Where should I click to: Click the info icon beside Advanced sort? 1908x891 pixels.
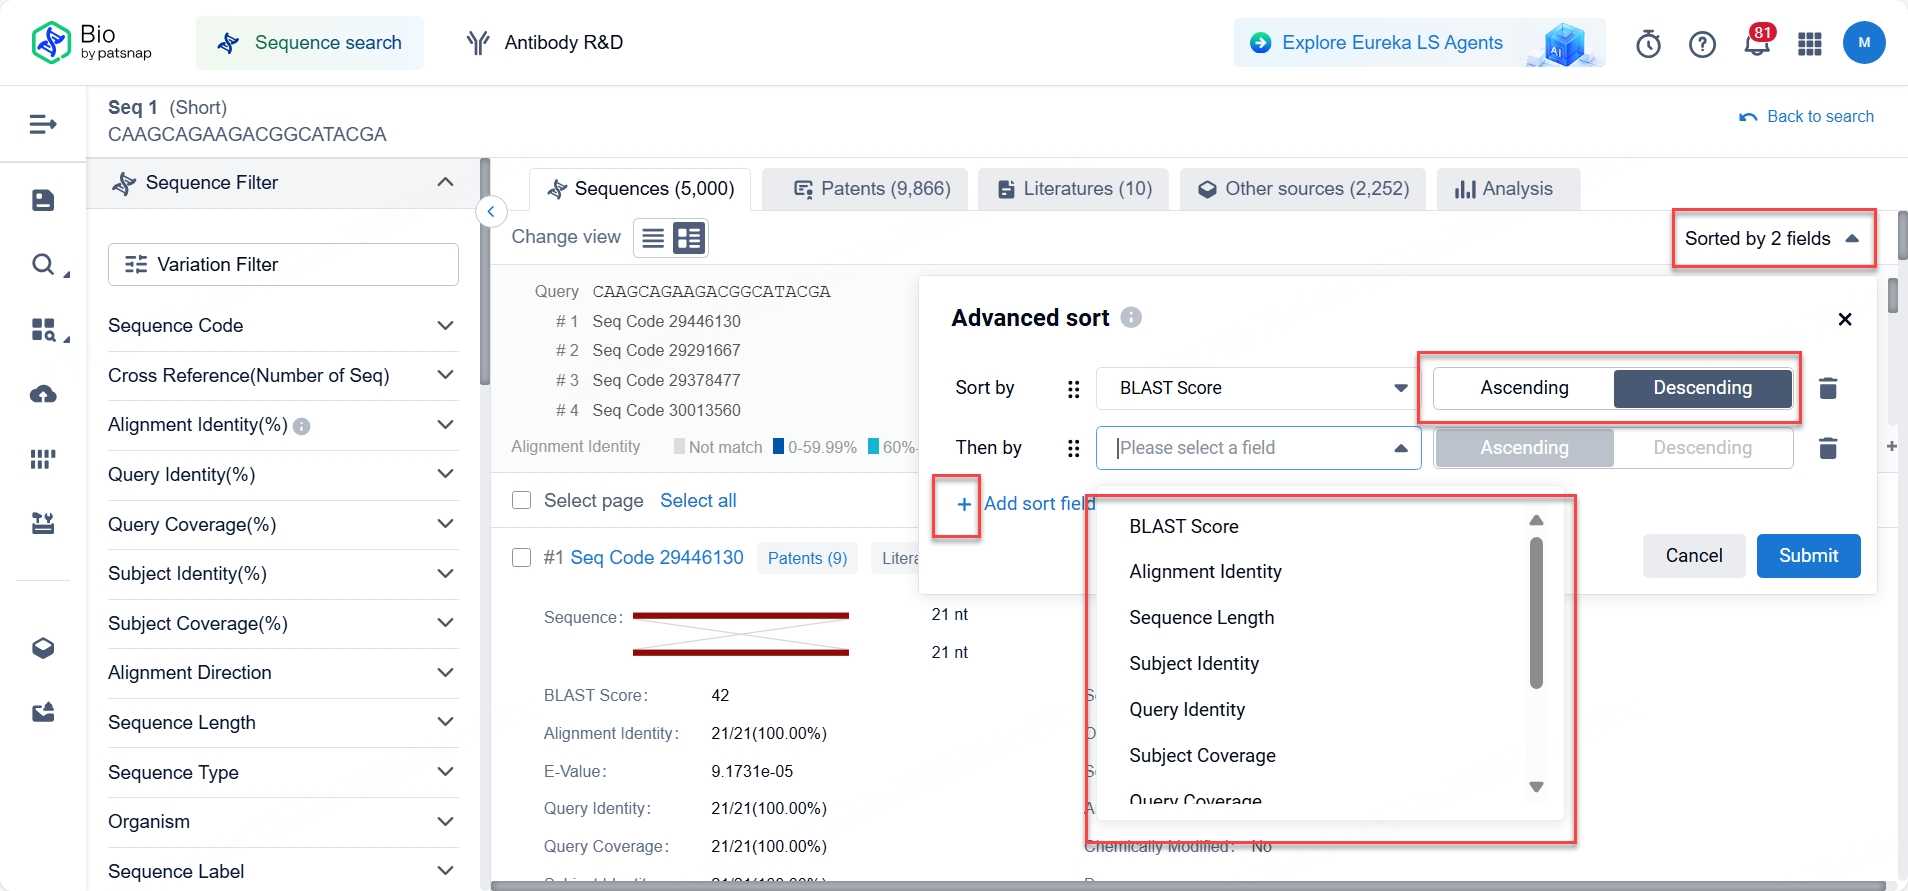click(1131, 318)
